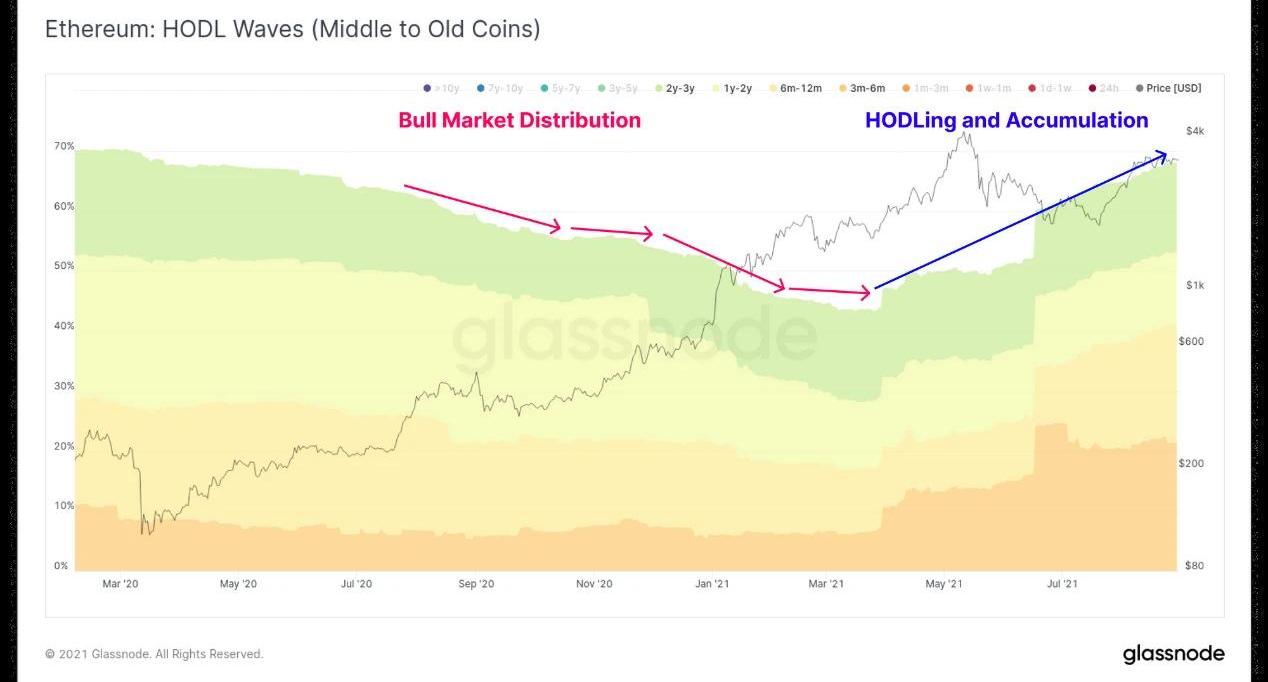Click the chart title Ethereum HODL Waves
This screenshot has width=1268, height=682.
click(292, 29)
